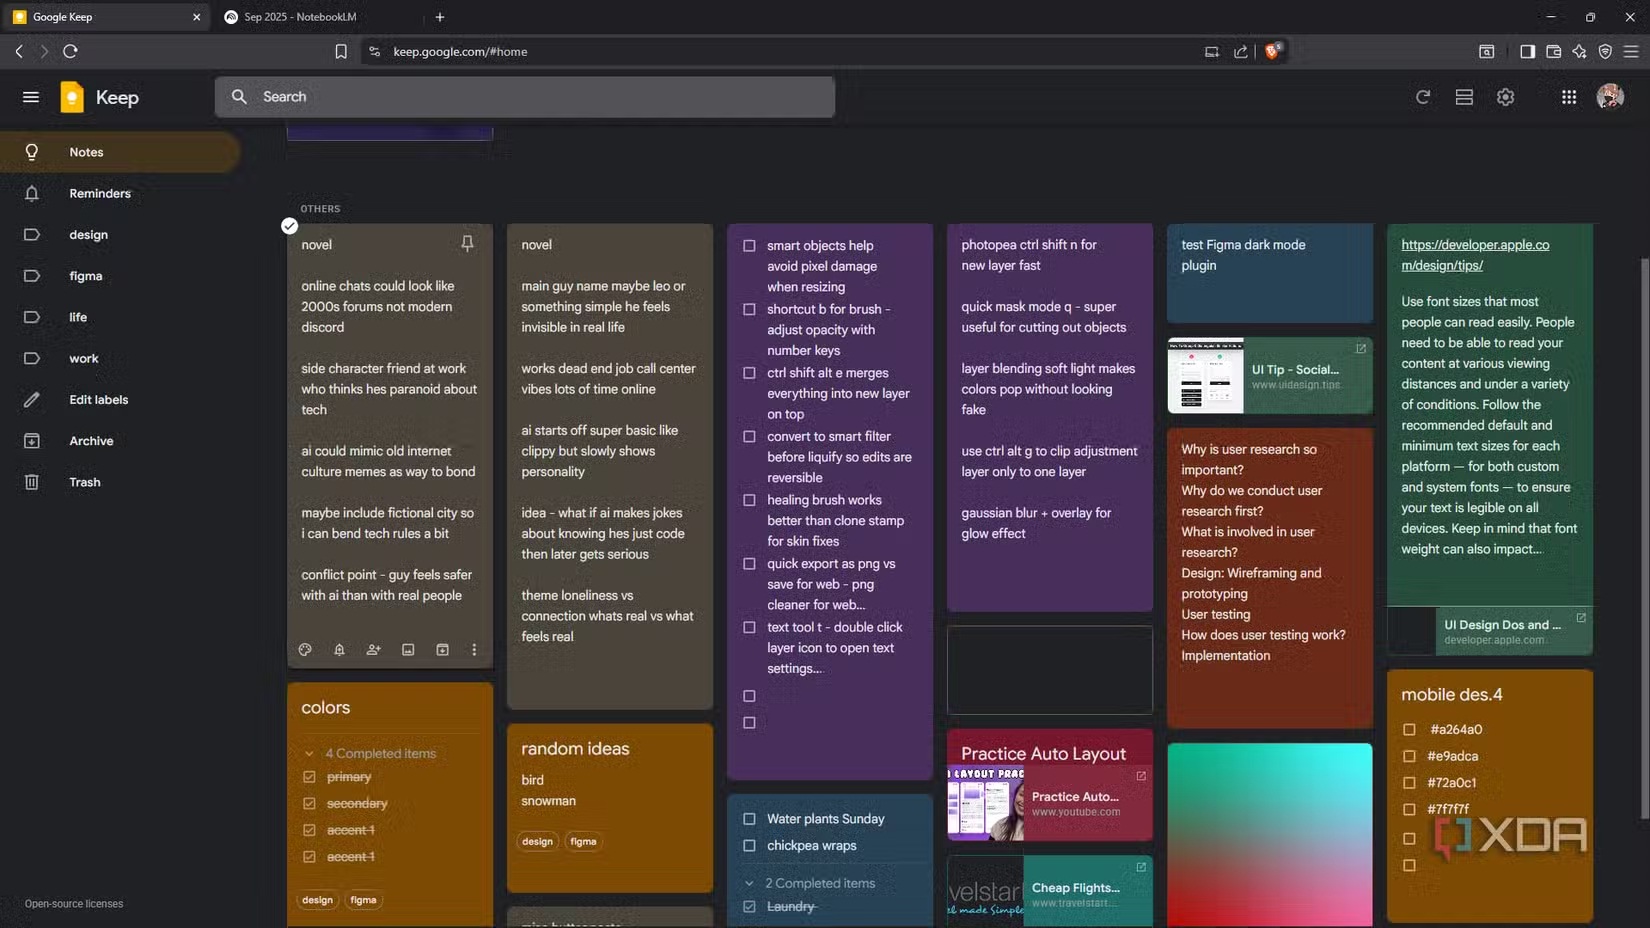Archive the first novel note
Screen dimensions: 1650x928
(x=442, y=650)
